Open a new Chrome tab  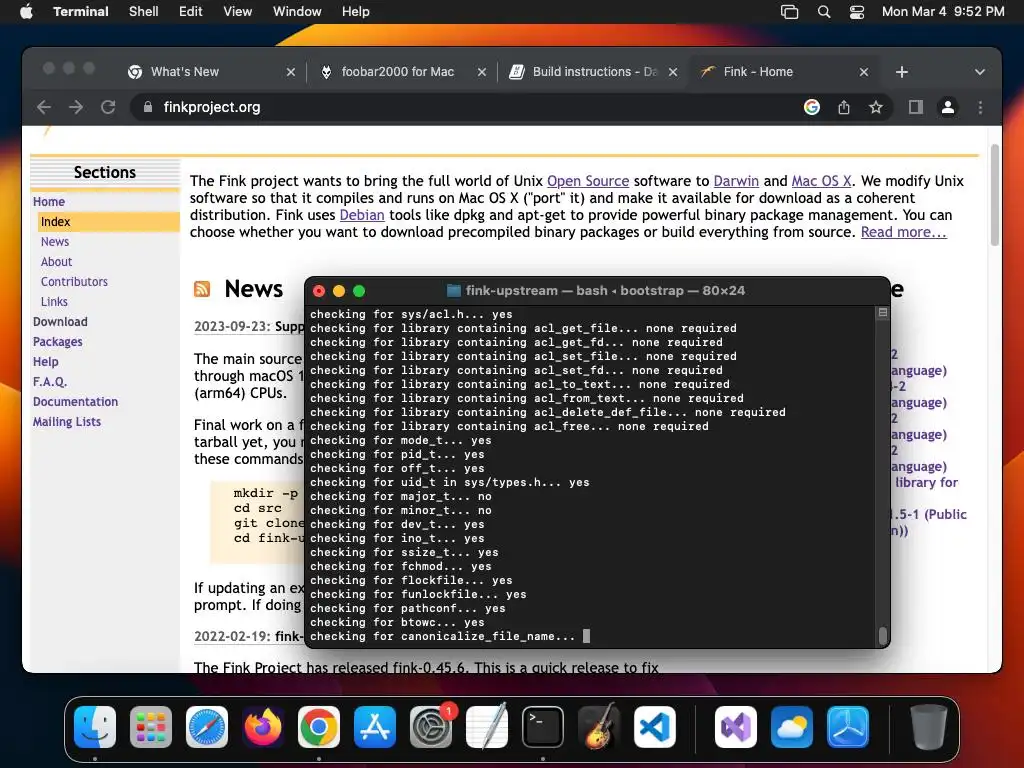point(901,72)
